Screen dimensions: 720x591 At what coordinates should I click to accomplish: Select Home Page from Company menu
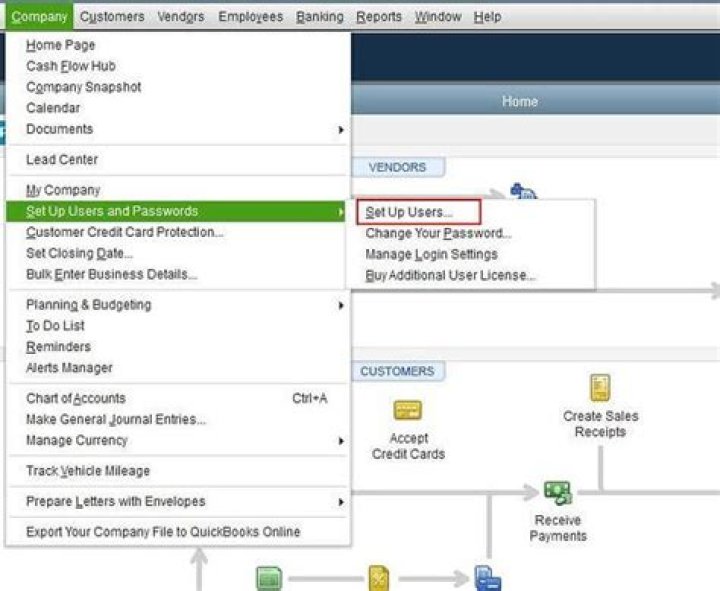(x=177, y=45)
